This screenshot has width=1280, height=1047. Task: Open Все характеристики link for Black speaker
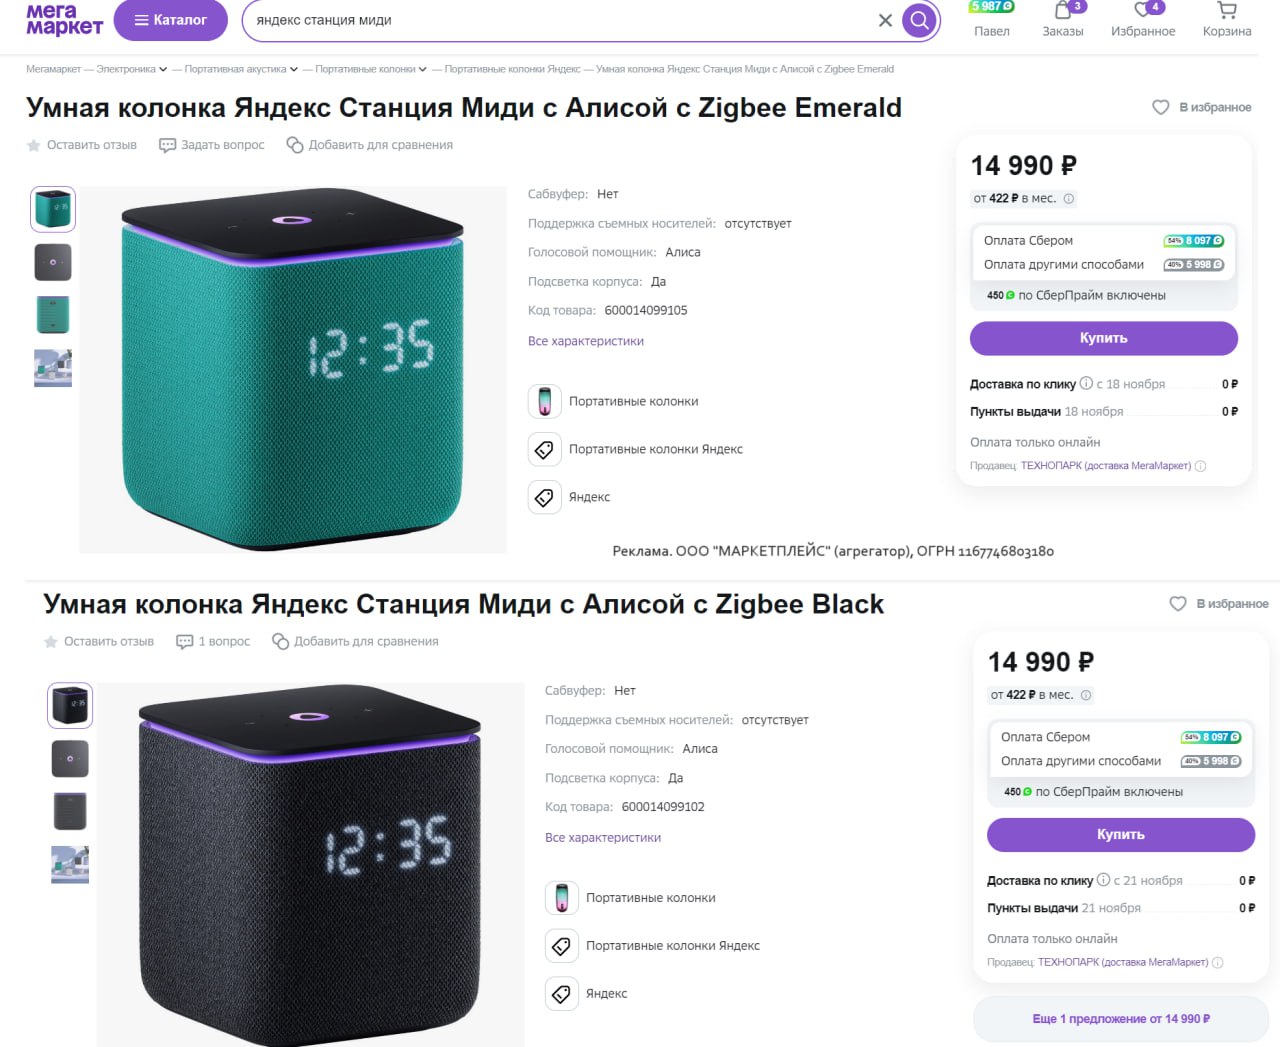coord(603,838)
